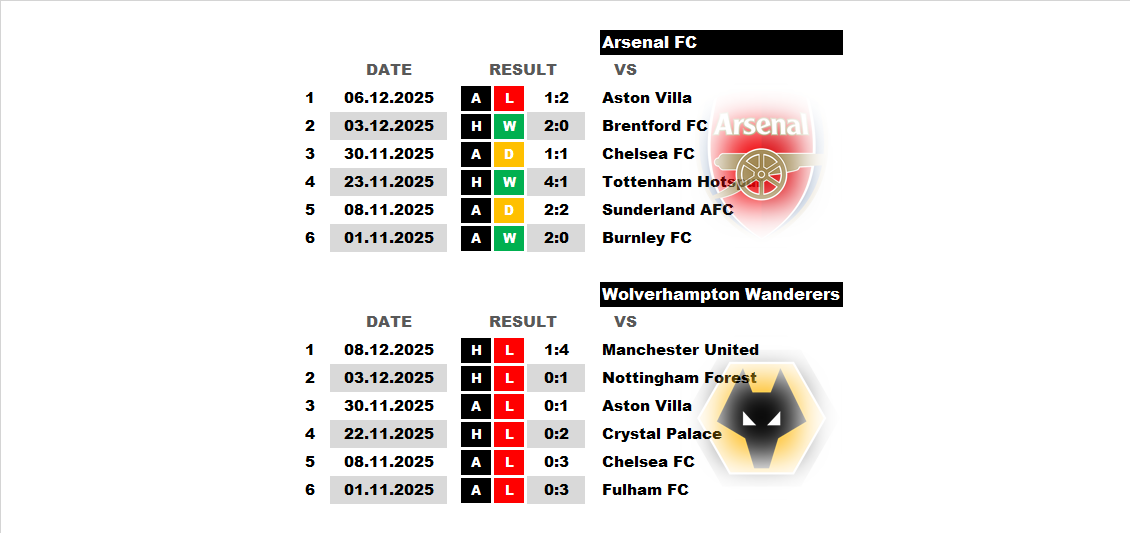The width and height of the screenshot is (1130, 533).
Task: Click the 1:4 score in Manchester United row
Action: (x=556, y=350)
